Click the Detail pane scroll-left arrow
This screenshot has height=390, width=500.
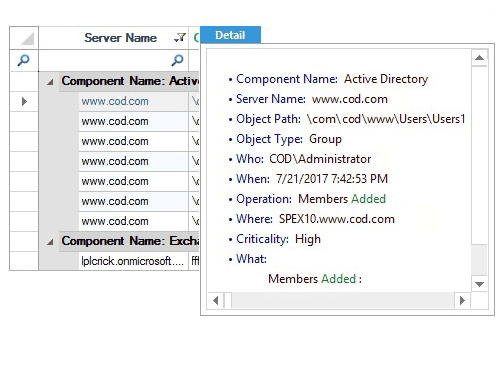click(x=216, y=300)
